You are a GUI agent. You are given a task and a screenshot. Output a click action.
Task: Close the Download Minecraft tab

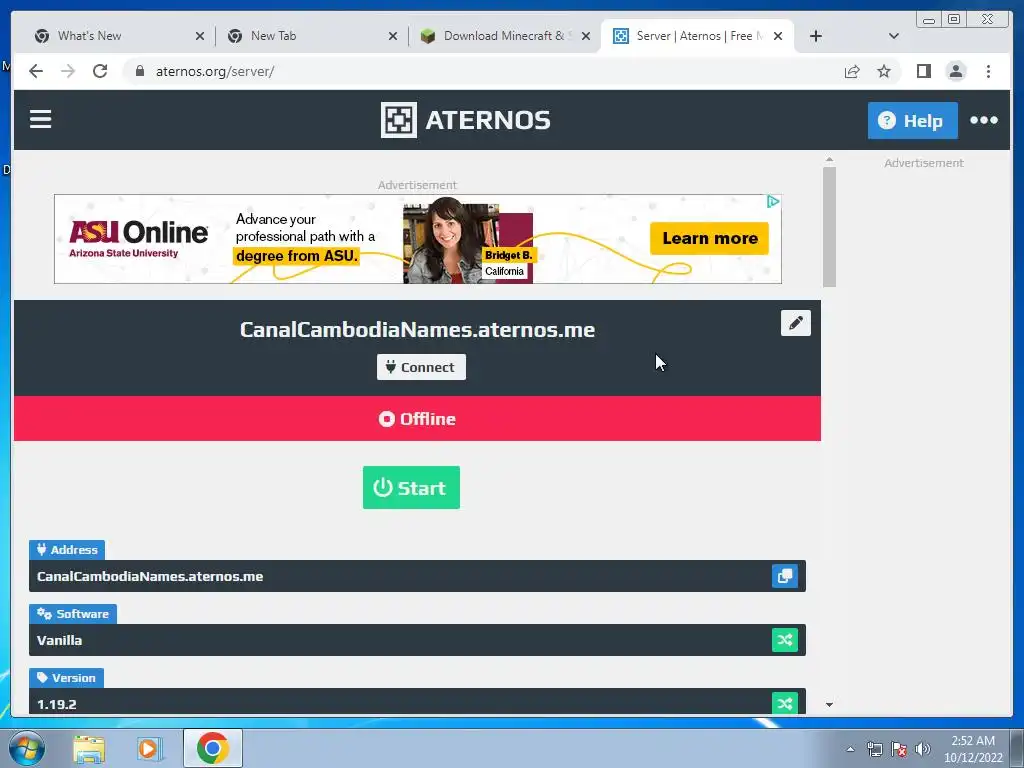586,36
